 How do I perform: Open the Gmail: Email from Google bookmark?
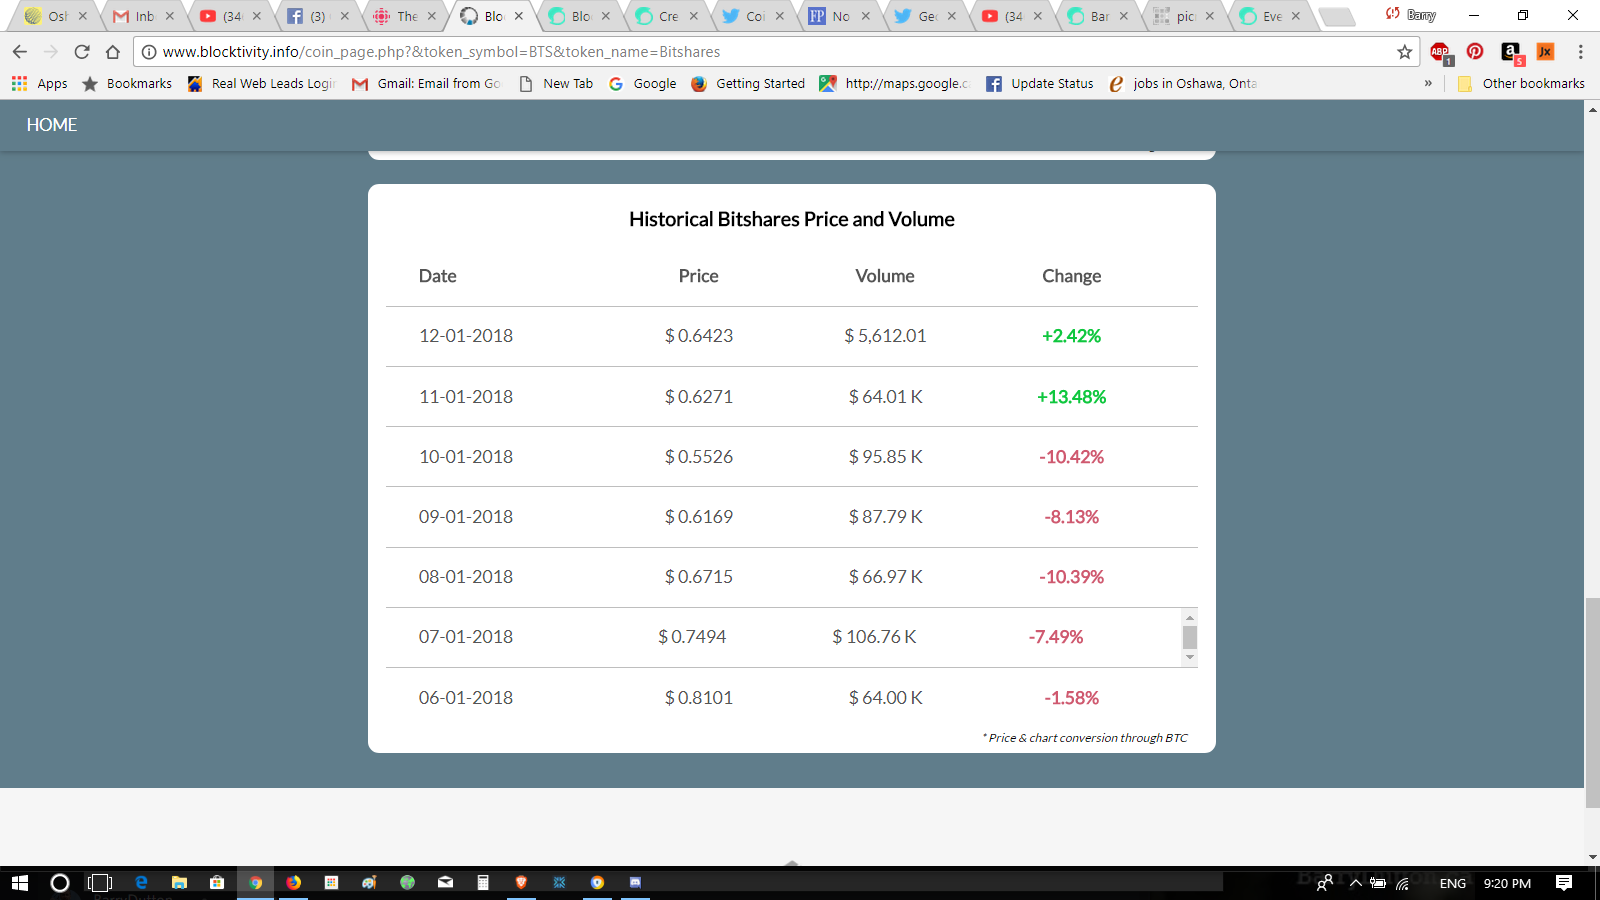[x=427, y=84]
